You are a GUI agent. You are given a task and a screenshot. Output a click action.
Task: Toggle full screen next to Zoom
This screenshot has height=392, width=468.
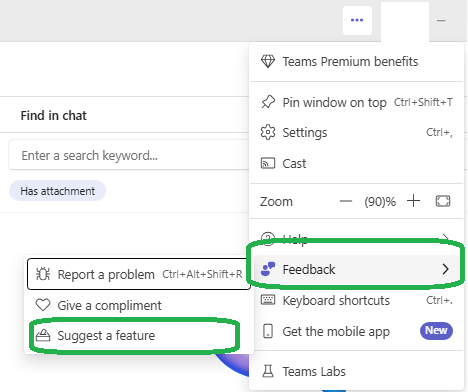443,201
